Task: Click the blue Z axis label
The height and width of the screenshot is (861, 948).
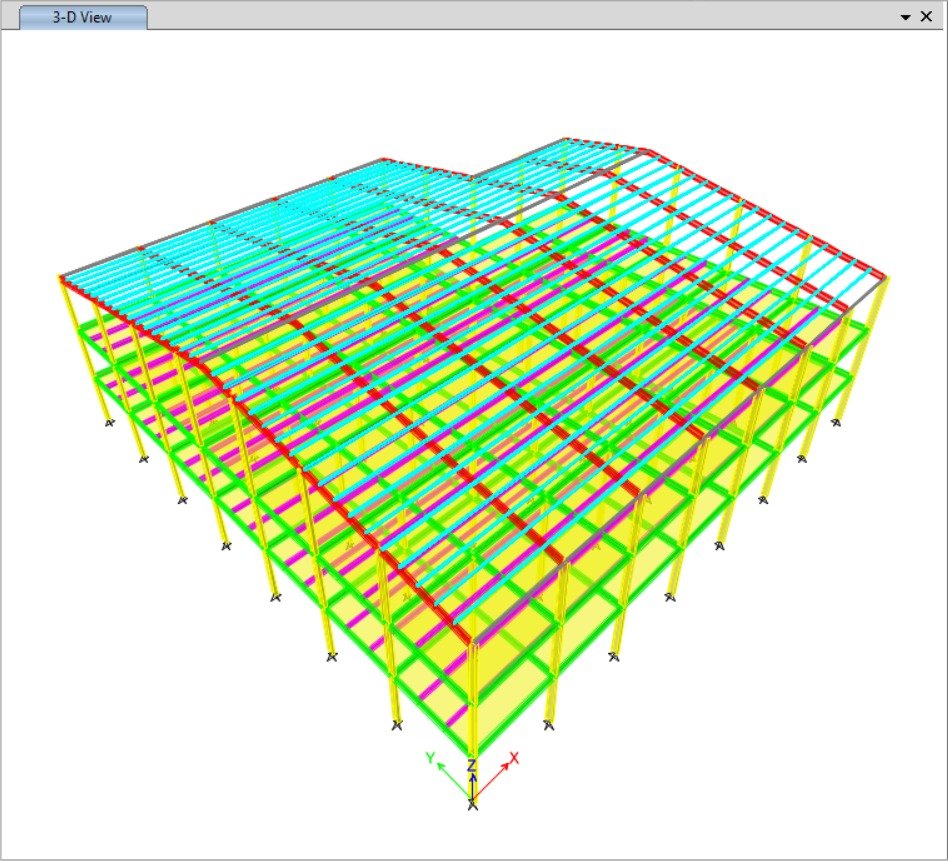Action: [x=472, y=766]
